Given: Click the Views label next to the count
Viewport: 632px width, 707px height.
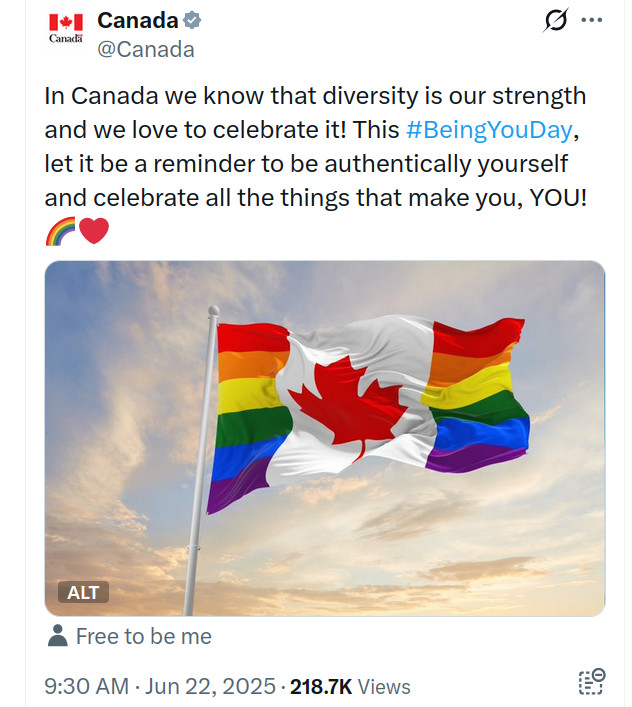Looking at the screenshot, I should tap(384, 686).
